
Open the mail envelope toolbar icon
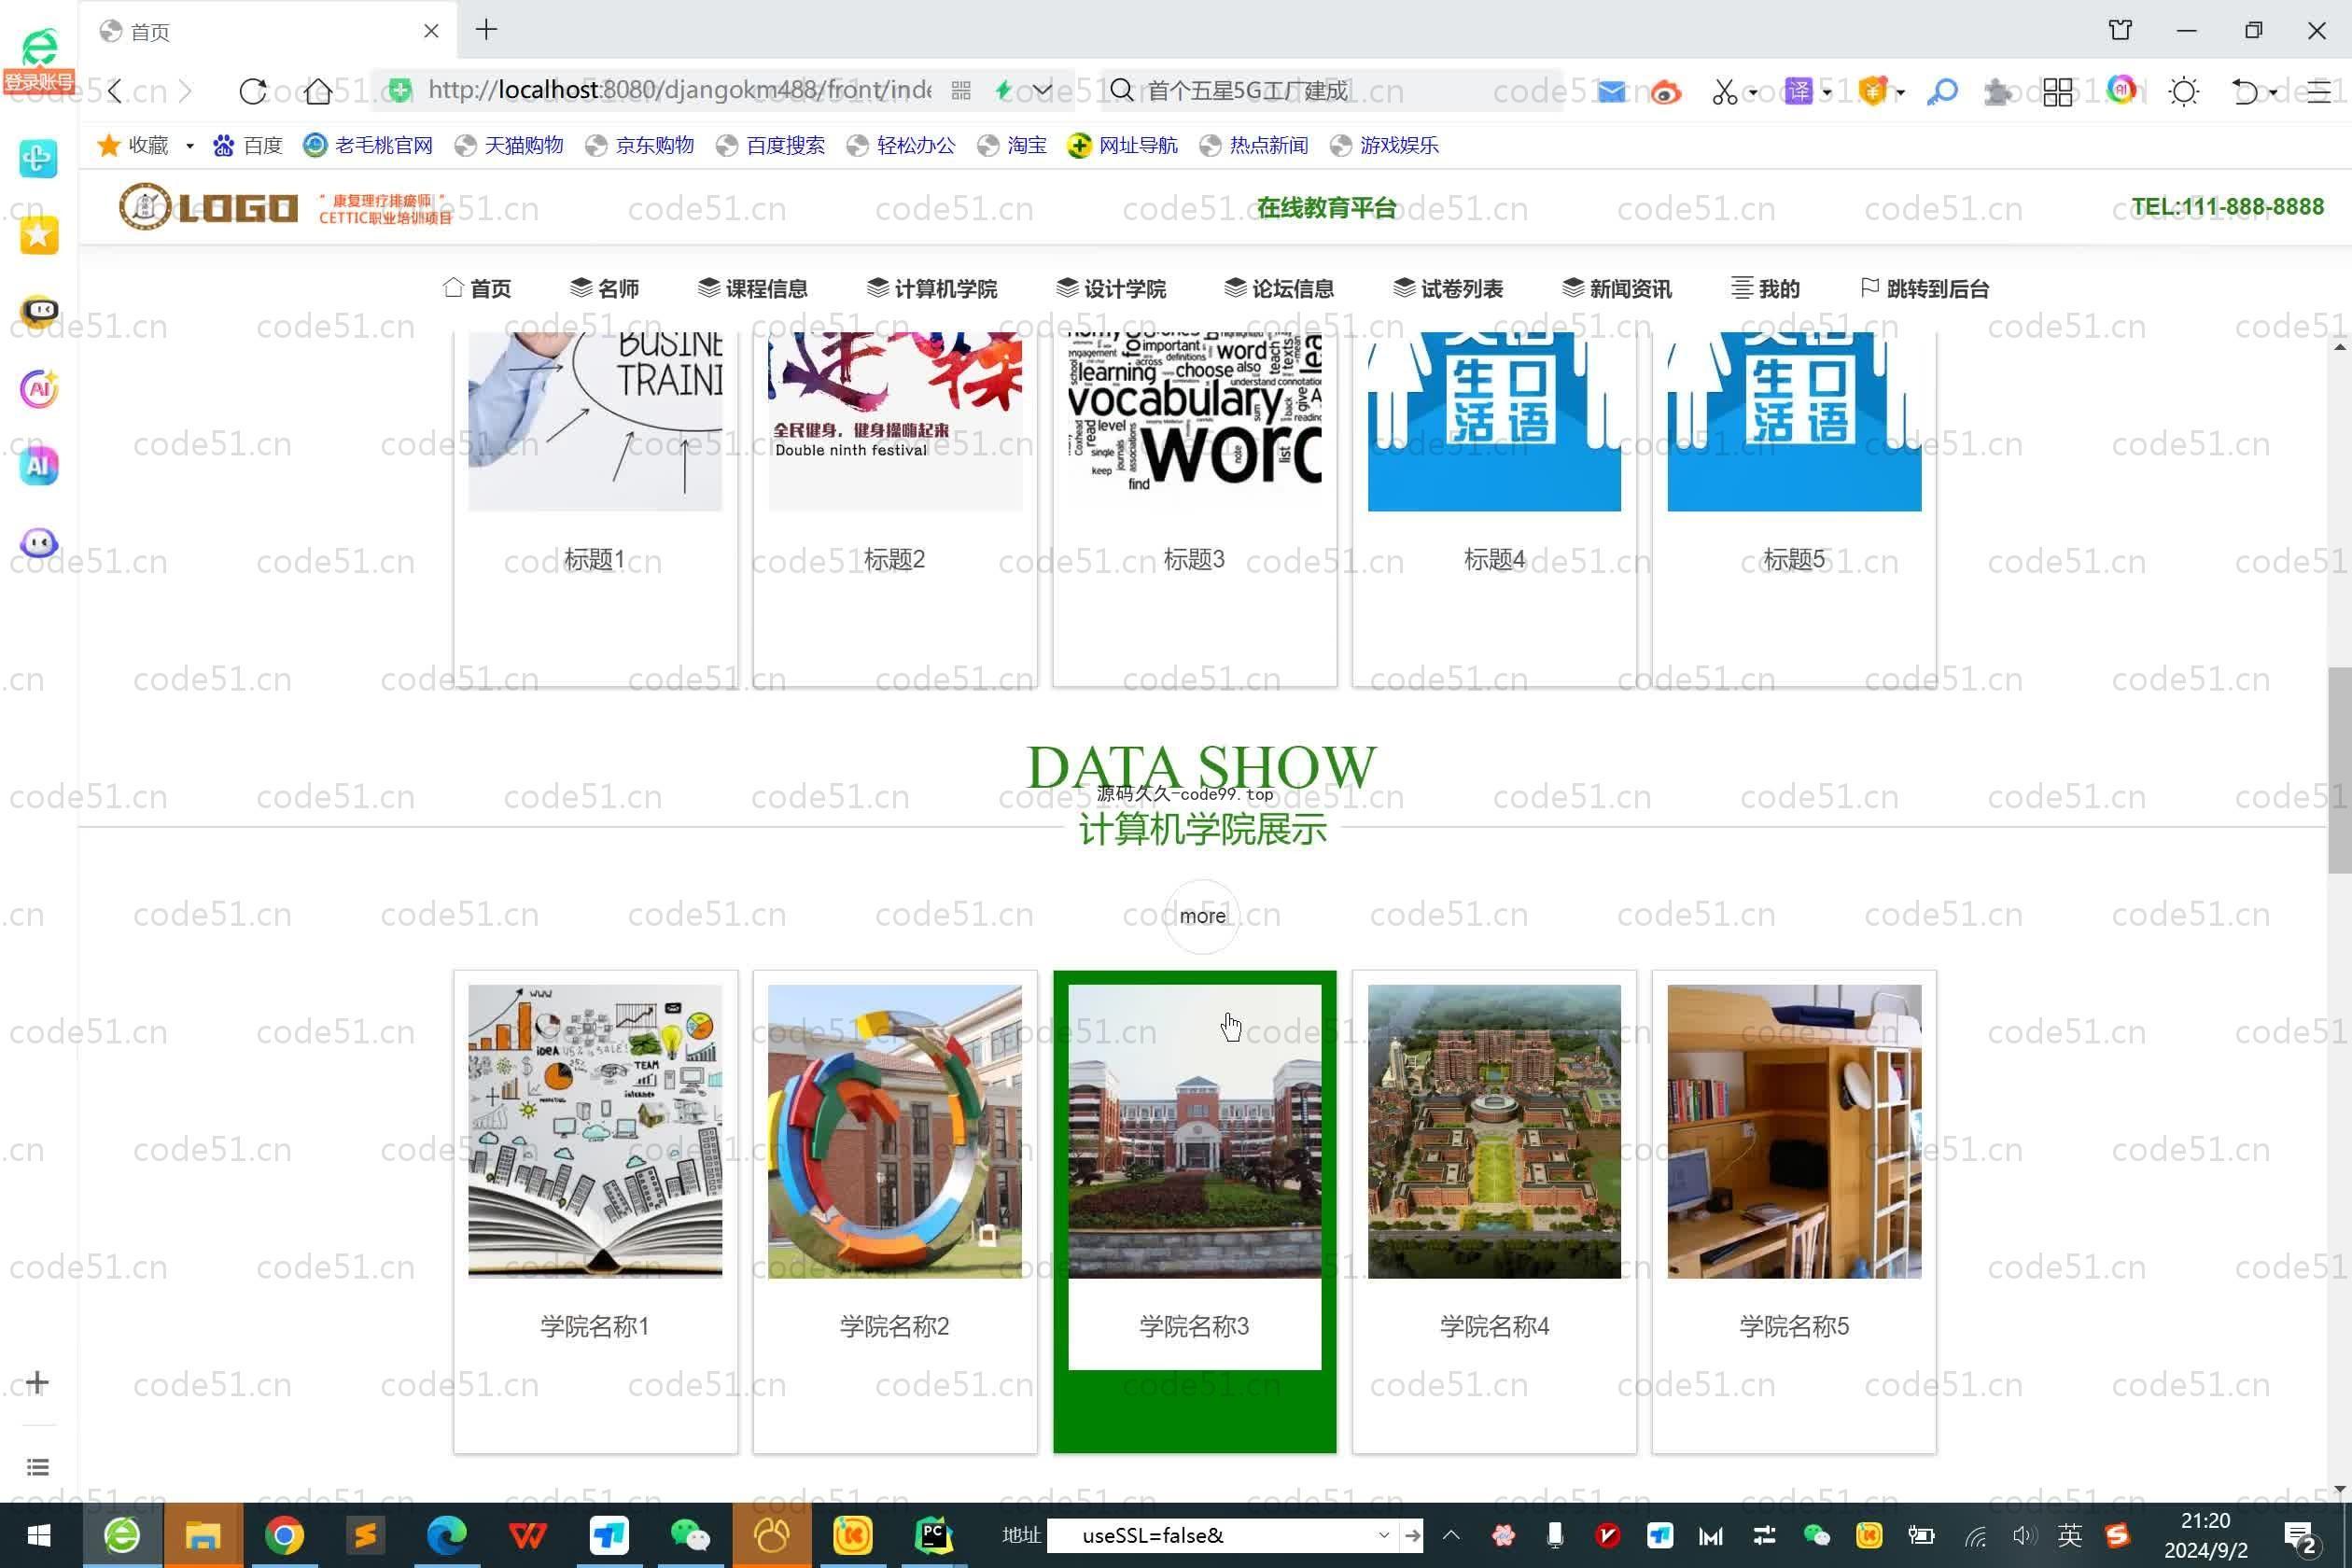[1611, 92]
